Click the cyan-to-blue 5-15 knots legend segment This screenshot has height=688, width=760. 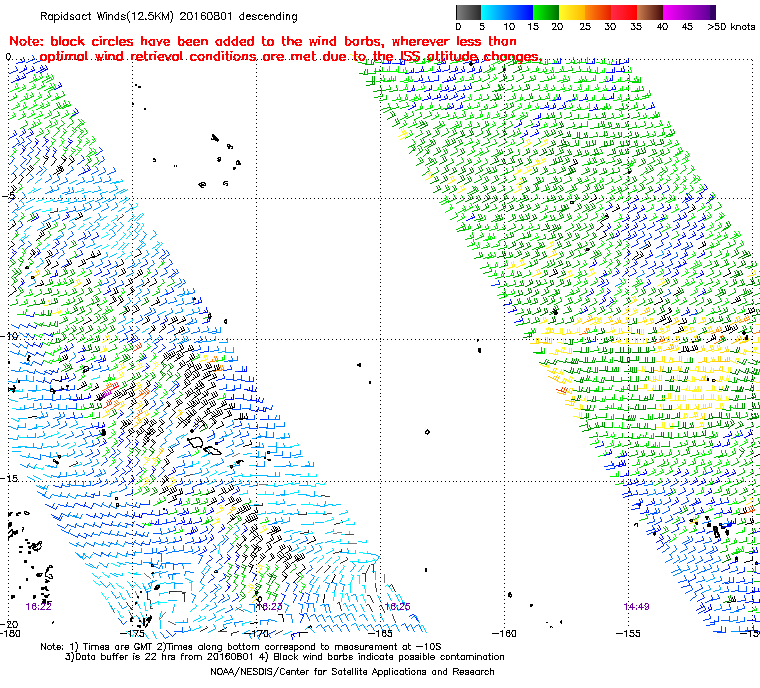tap(507, 12)
